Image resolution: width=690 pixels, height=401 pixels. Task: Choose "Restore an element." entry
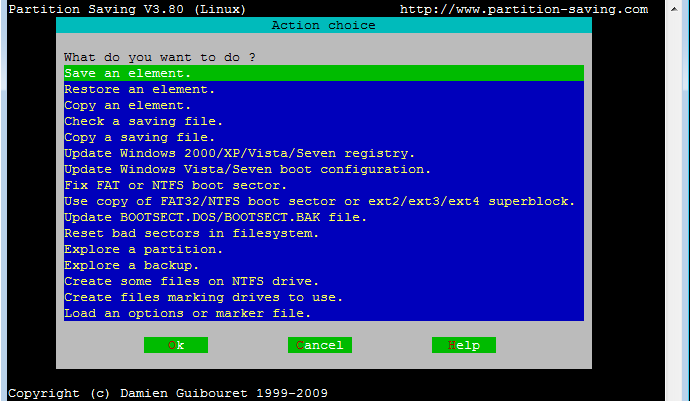tap(324, 89)
